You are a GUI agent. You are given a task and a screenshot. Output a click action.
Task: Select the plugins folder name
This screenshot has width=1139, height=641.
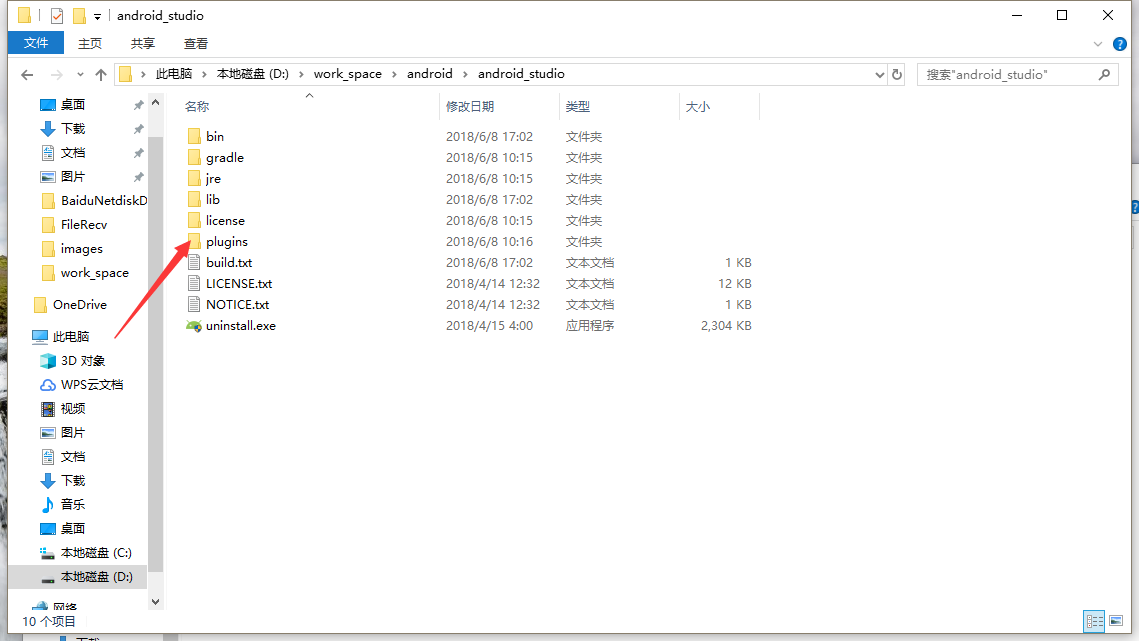(x=227, y=241)
